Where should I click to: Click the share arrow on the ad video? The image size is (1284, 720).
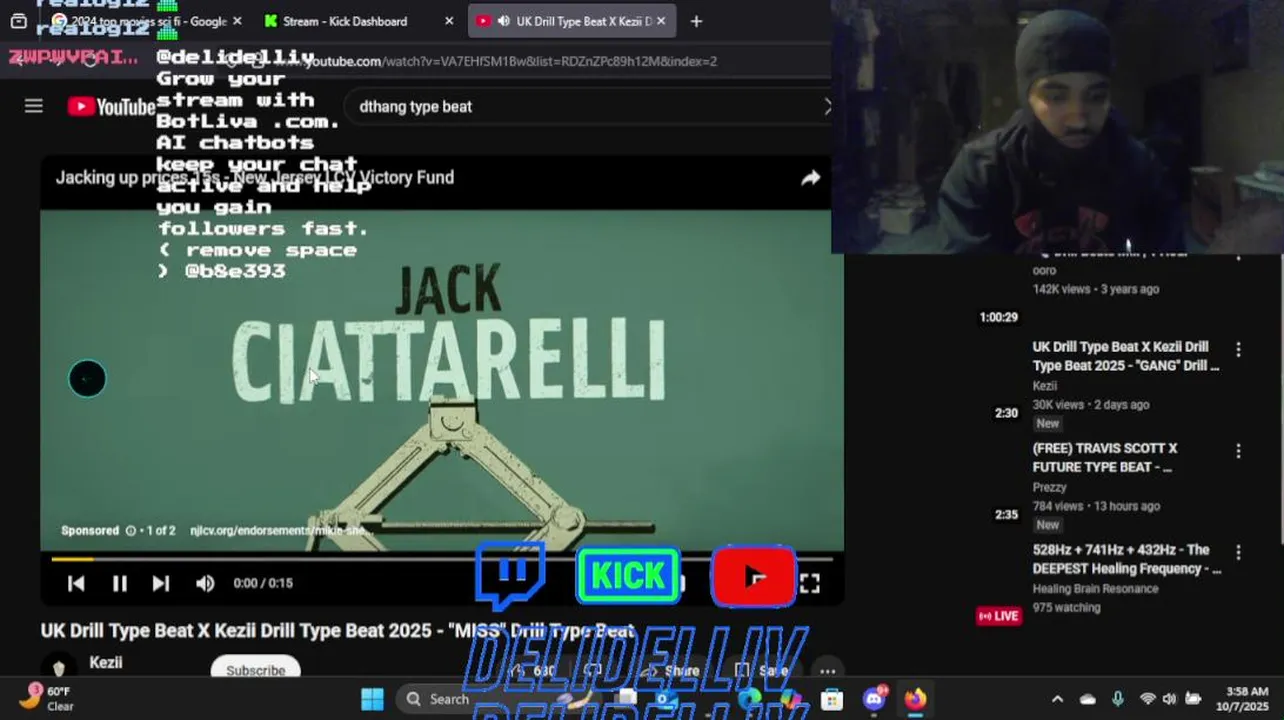click(x=810, y=178)
